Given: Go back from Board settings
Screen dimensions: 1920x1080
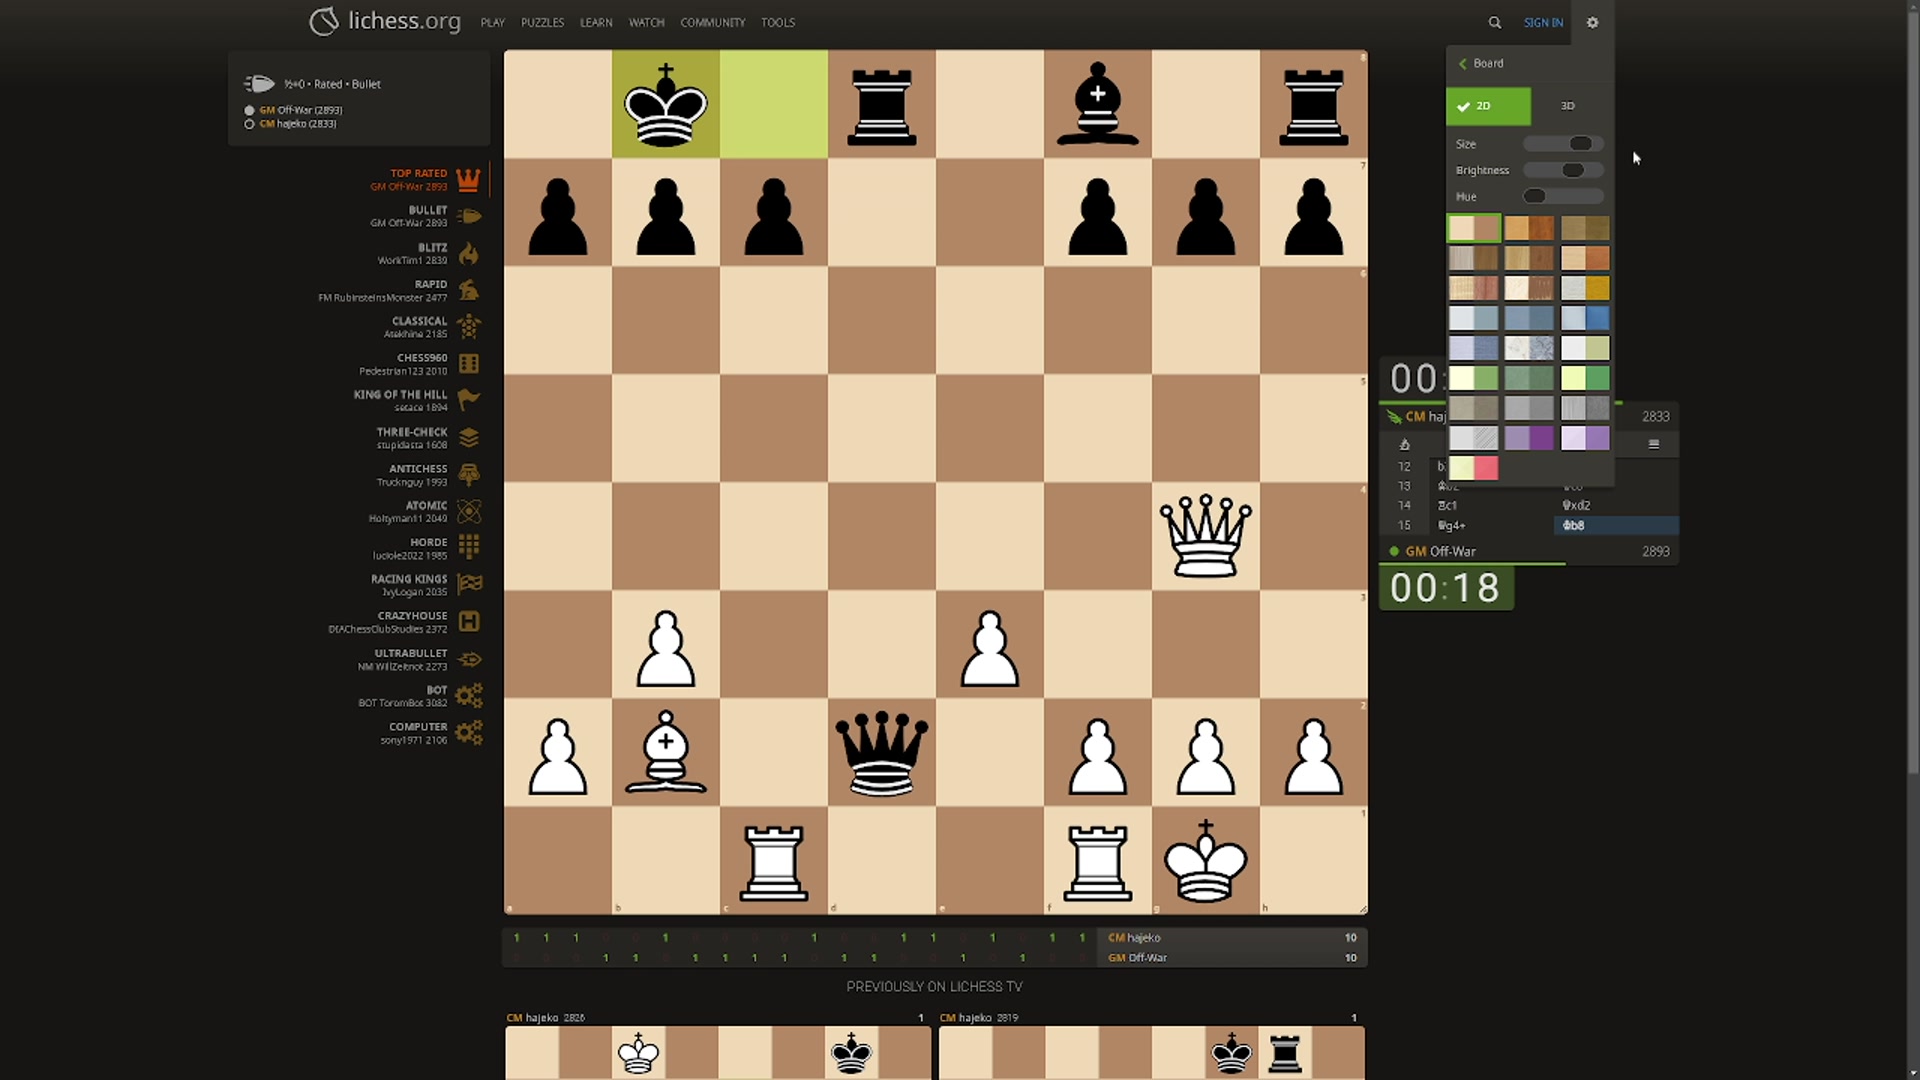Looking at the screenshot, I should click(1481, 63).
